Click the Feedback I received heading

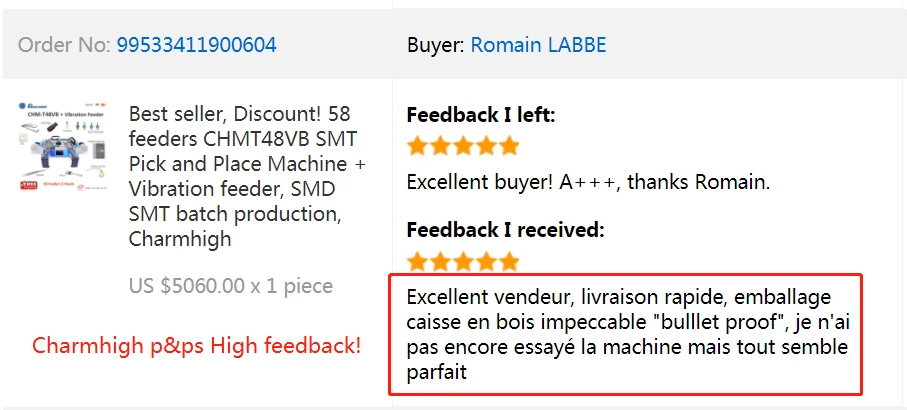click(x=506, y=230)
